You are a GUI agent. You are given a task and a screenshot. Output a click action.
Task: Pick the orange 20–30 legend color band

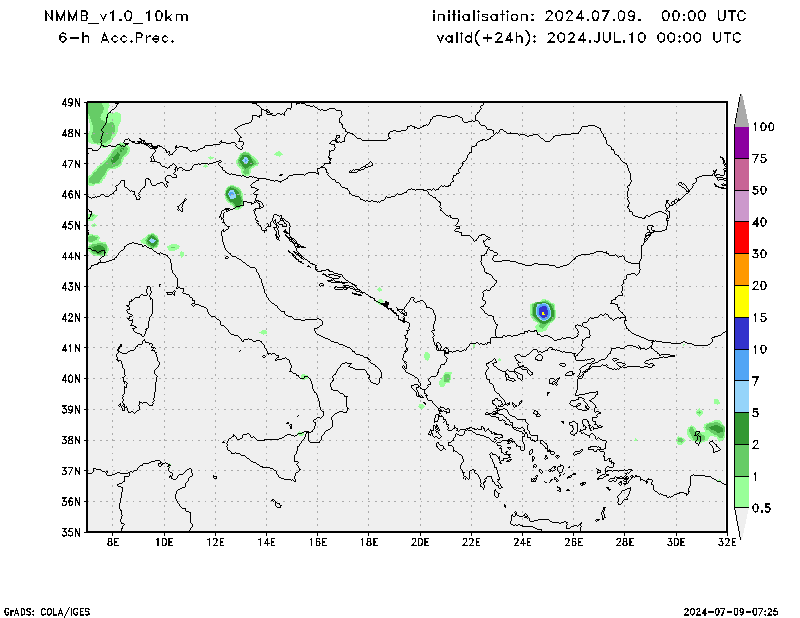742,270
